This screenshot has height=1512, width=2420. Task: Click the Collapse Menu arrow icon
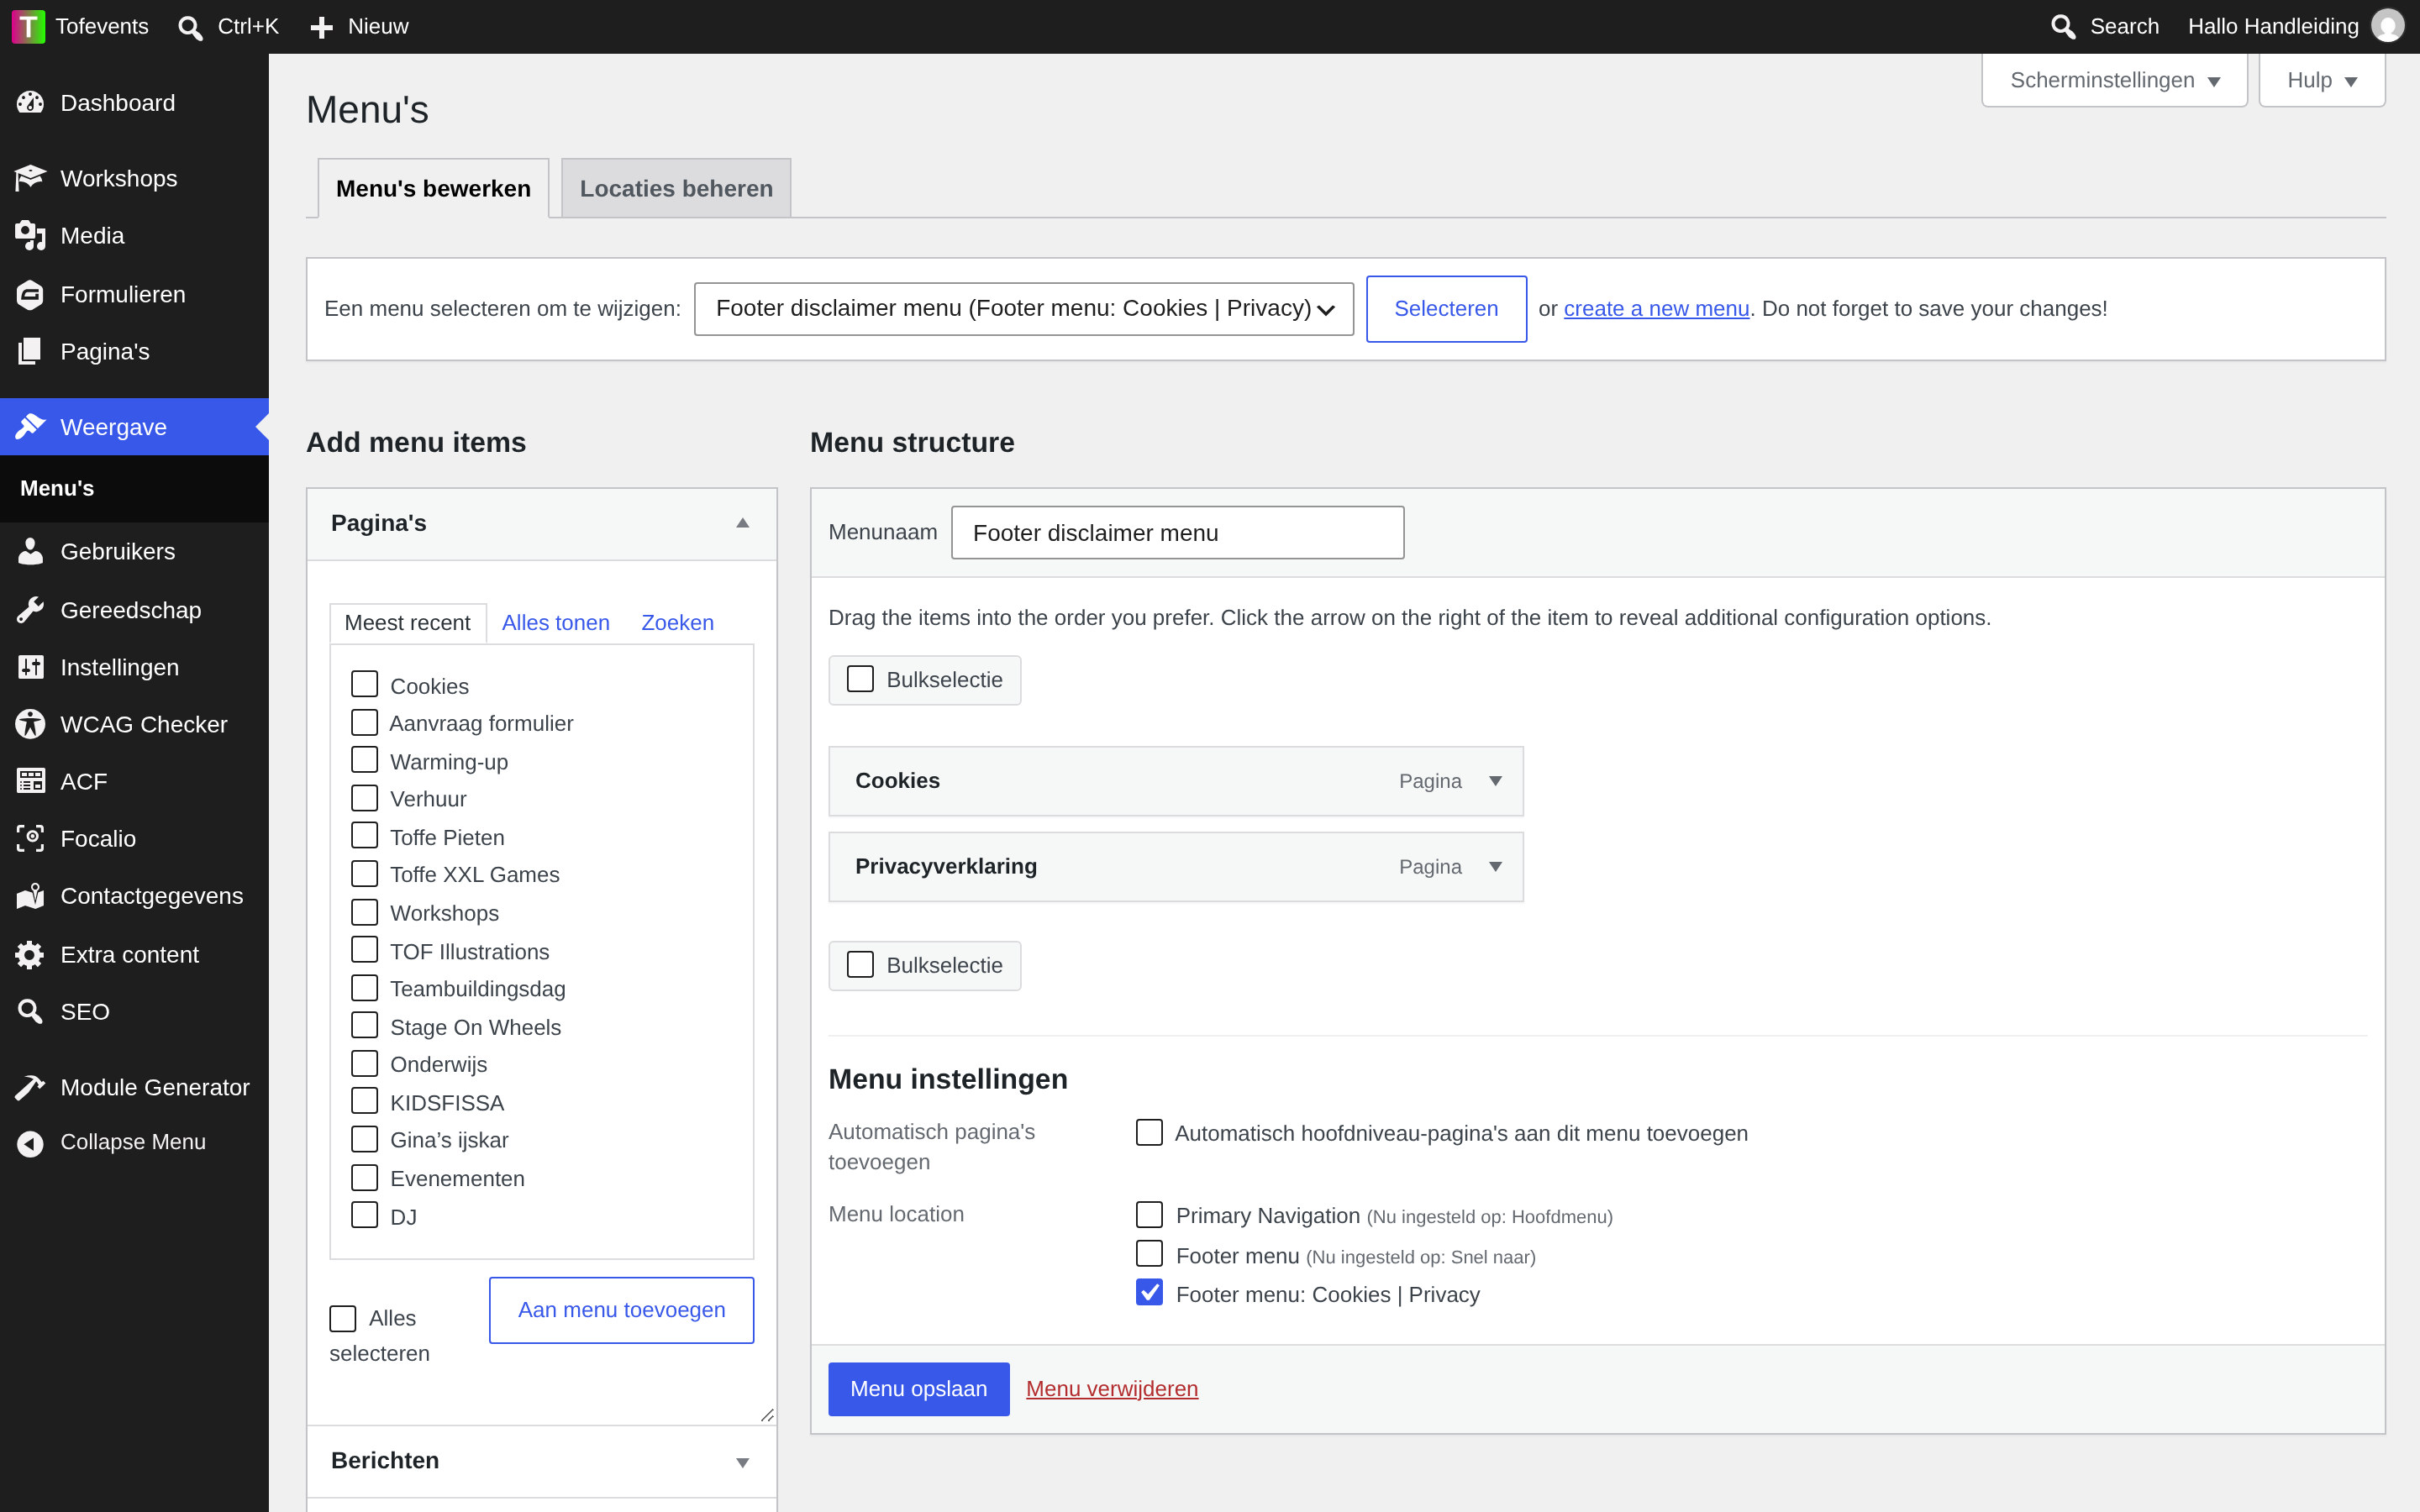tap(30, 1142)
